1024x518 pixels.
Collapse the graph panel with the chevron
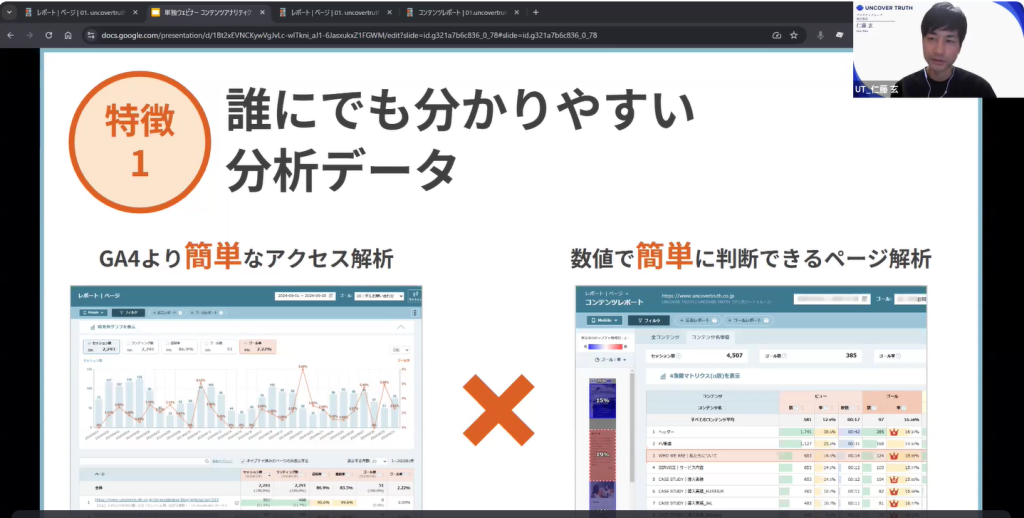[401, 327]
